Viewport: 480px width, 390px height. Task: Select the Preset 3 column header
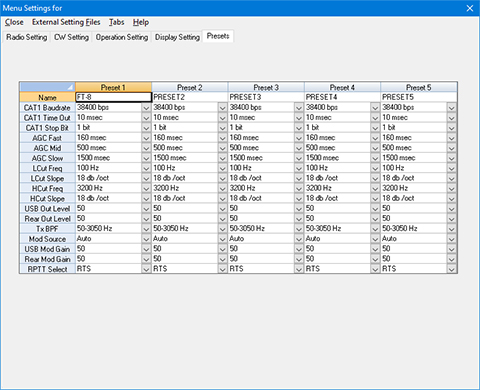point(266,87)
